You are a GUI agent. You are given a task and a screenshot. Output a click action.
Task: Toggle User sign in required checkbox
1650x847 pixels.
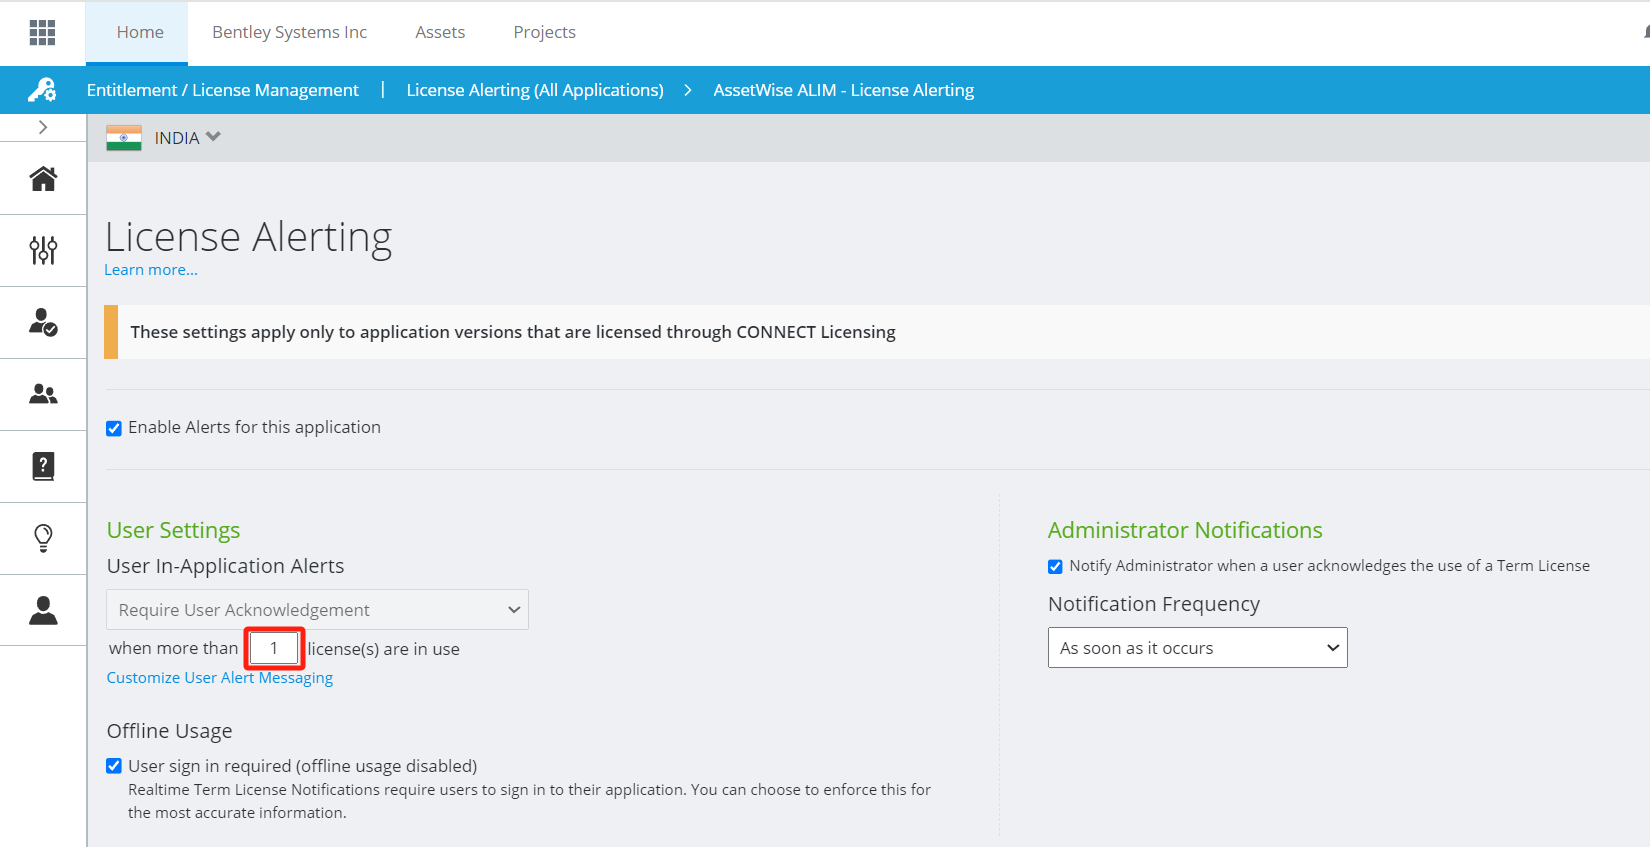114,766
